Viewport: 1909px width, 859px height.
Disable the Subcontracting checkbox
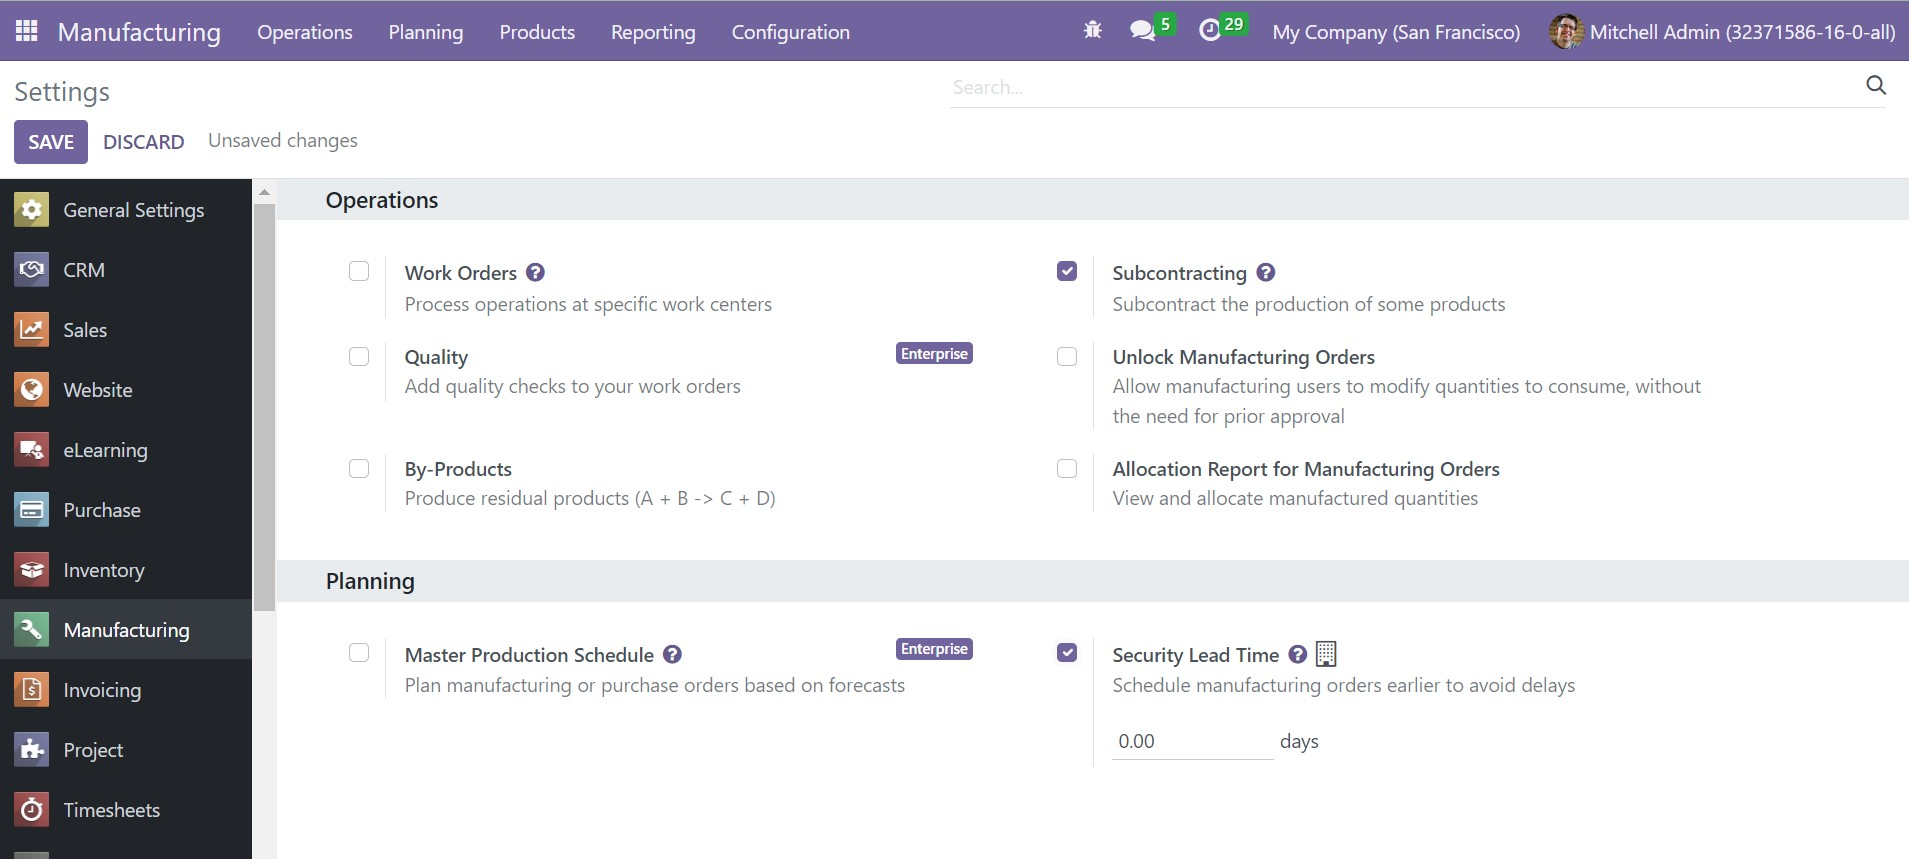click(x=1067, y=271)
